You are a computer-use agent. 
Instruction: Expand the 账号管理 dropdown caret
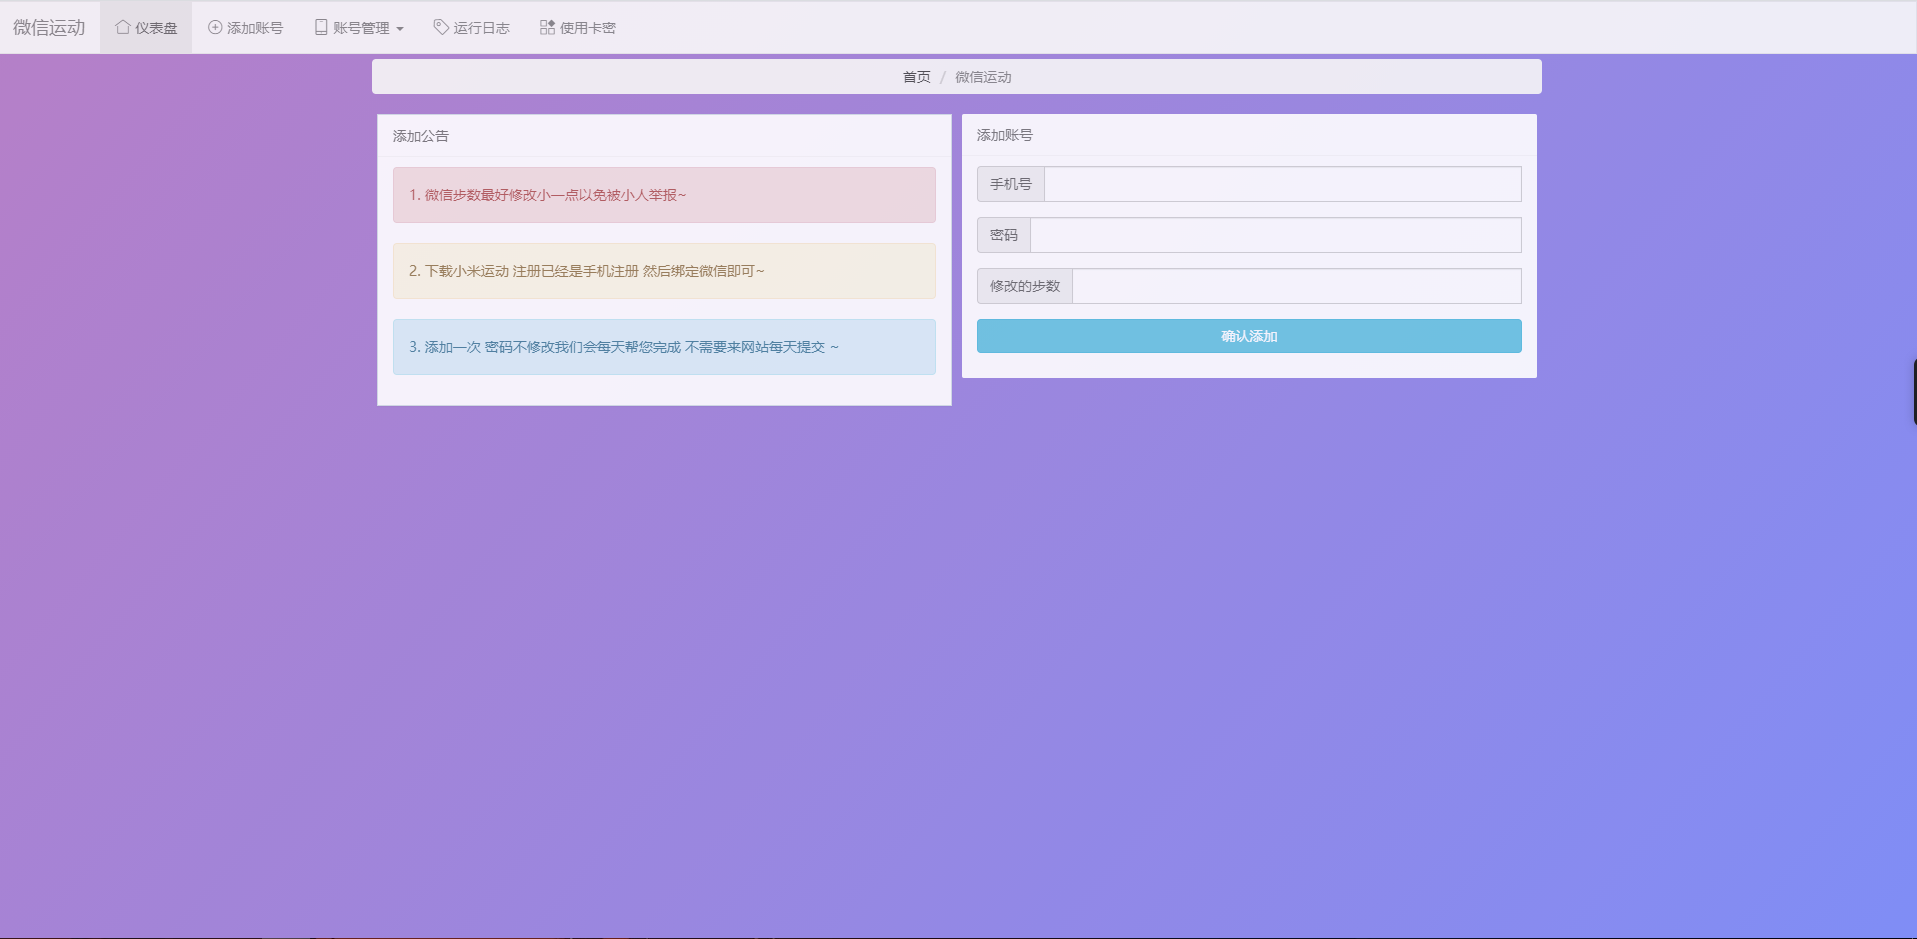coord(400,29)
